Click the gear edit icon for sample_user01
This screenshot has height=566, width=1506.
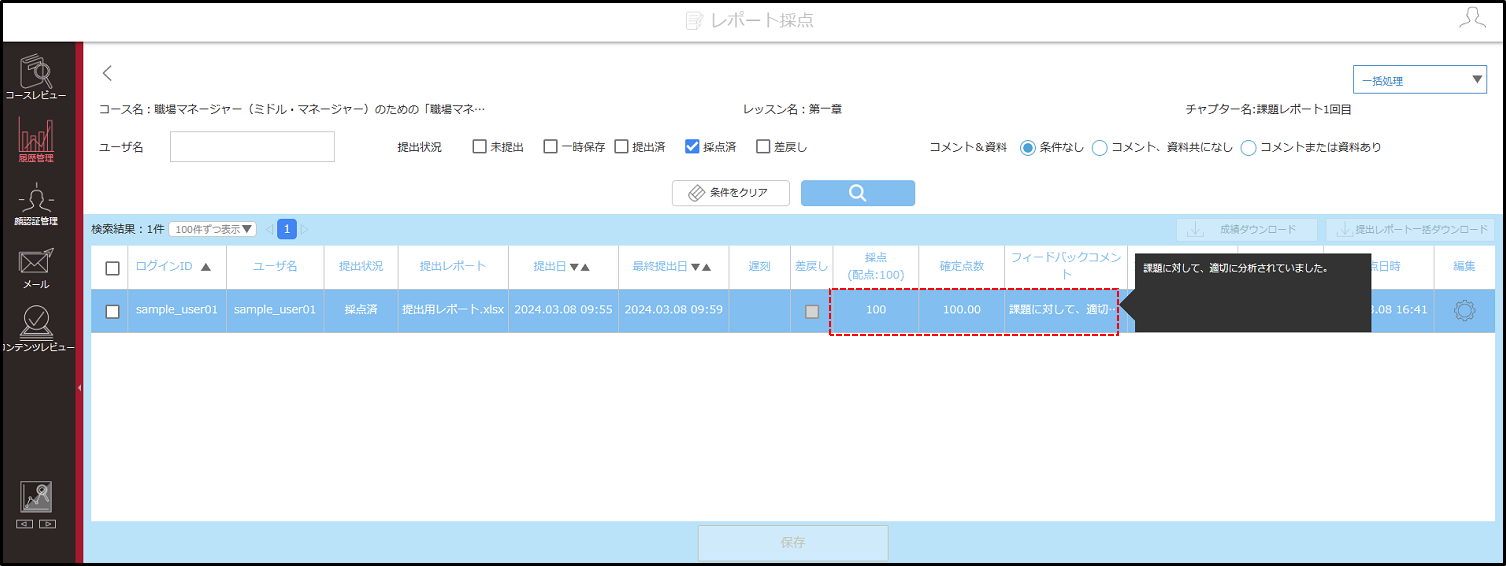[1464, 310]
